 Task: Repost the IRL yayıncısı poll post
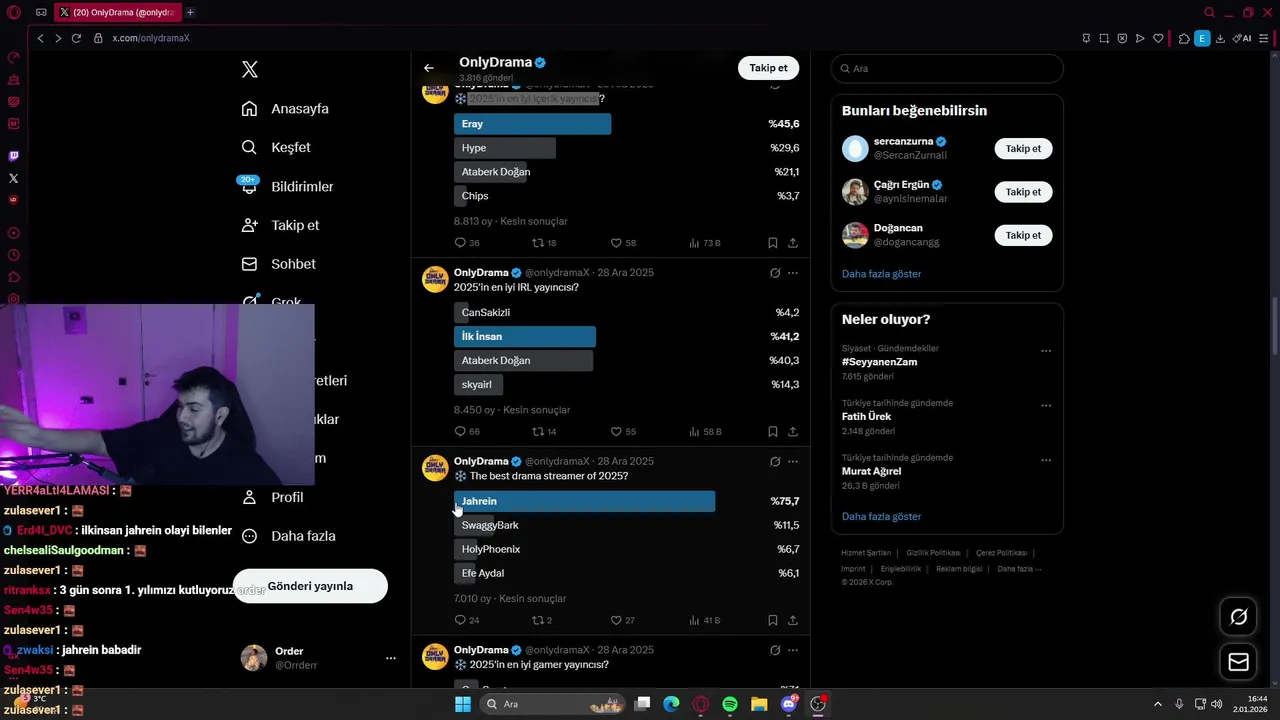coord(545,432)
